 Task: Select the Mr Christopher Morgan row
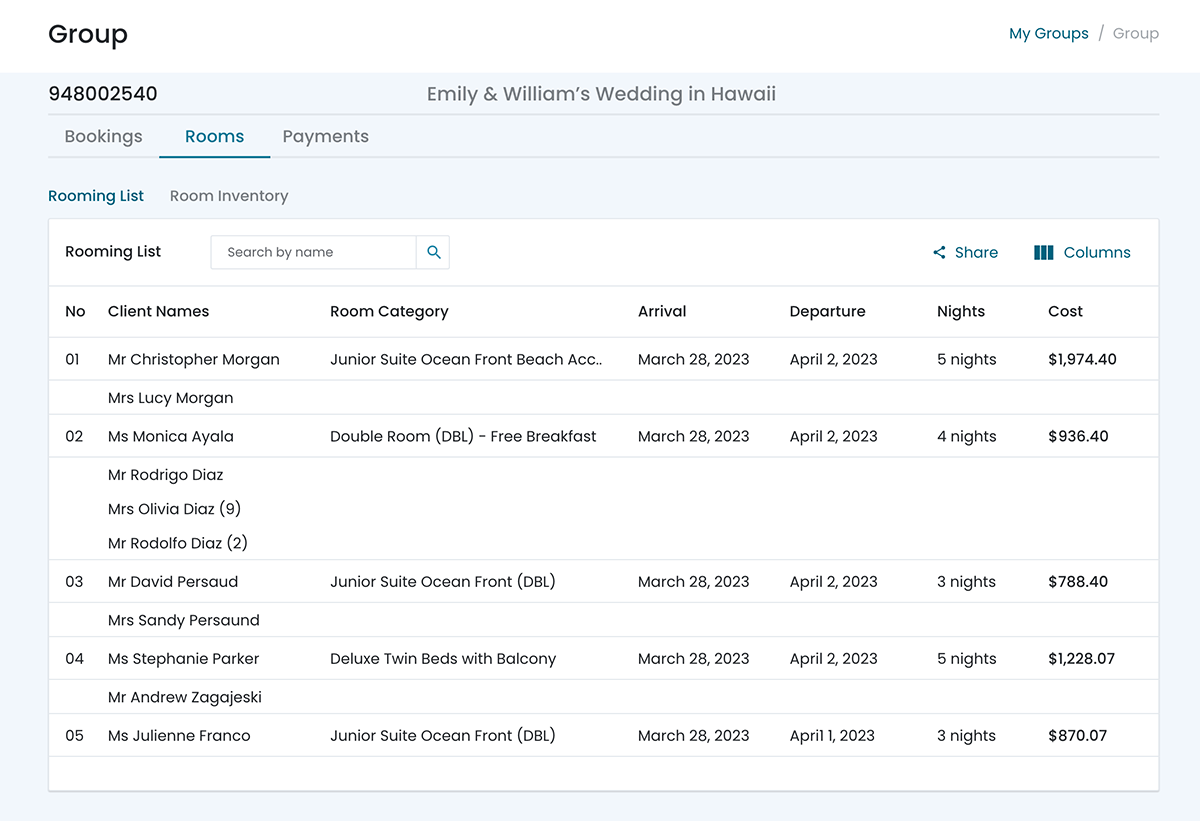tap(194, 360)
